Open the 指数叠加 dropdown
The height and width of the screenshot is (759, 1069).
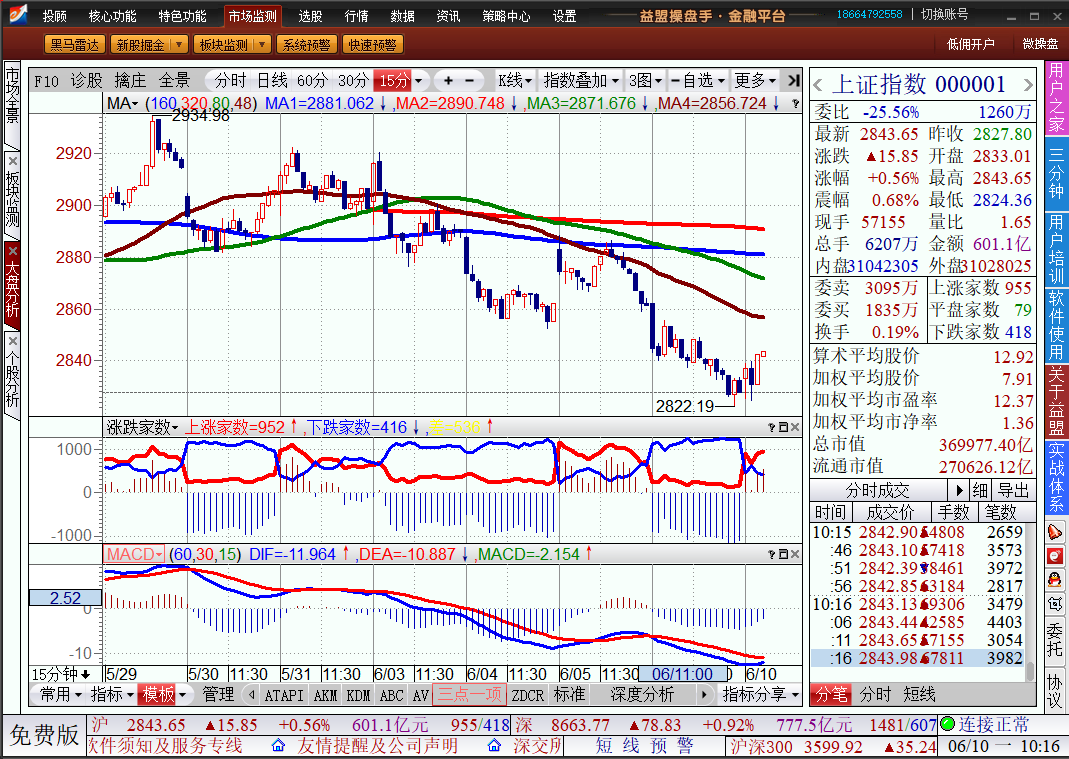tap(581, 81)
